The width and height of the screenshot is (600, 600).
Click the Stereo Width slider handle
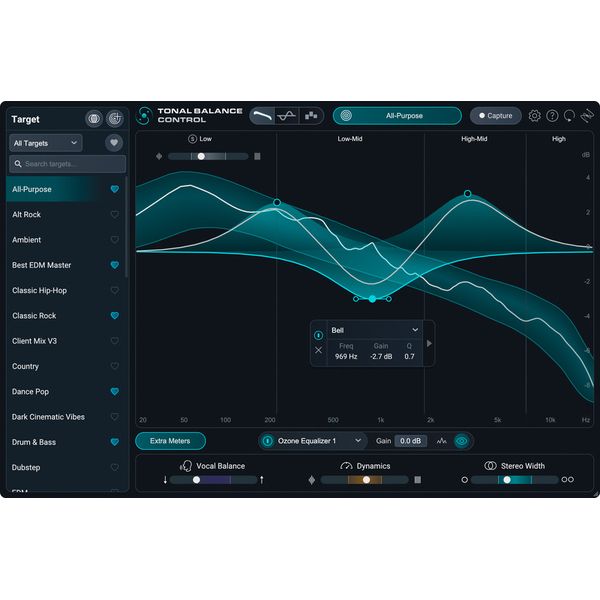point(507,480)
